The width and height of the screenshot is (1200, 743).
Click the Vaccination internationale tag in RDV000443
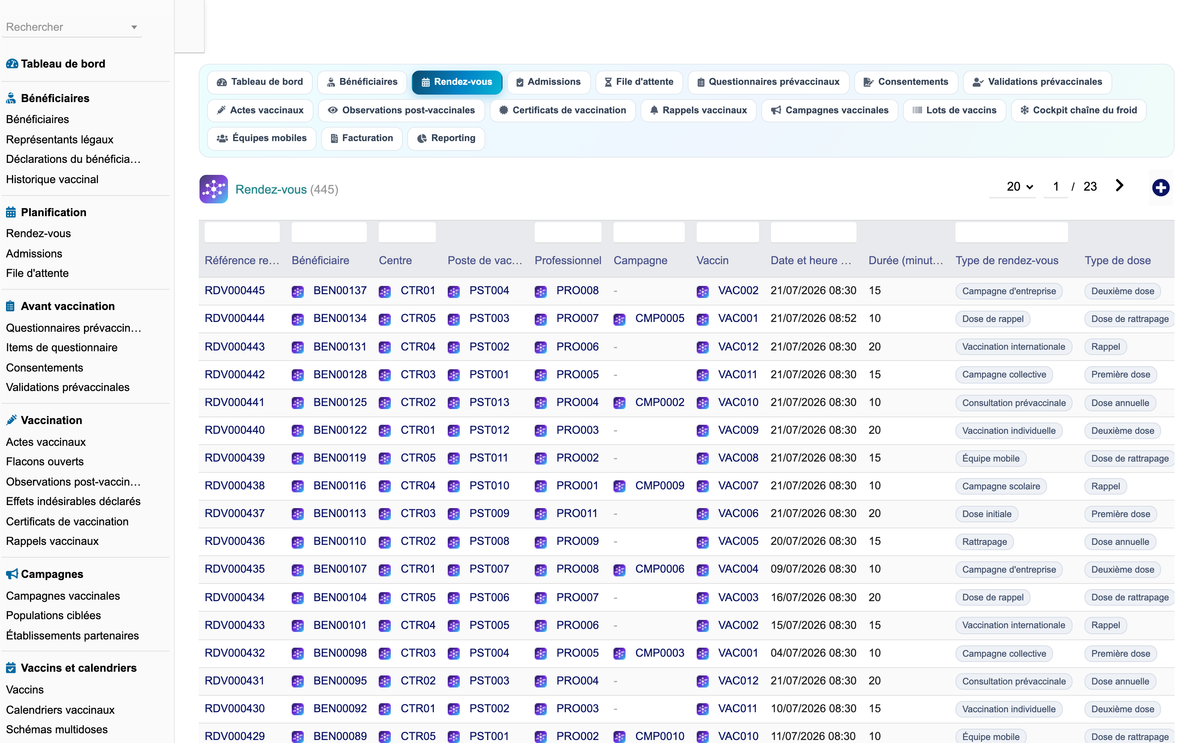pyautogui.click(x=1014, y=347)
